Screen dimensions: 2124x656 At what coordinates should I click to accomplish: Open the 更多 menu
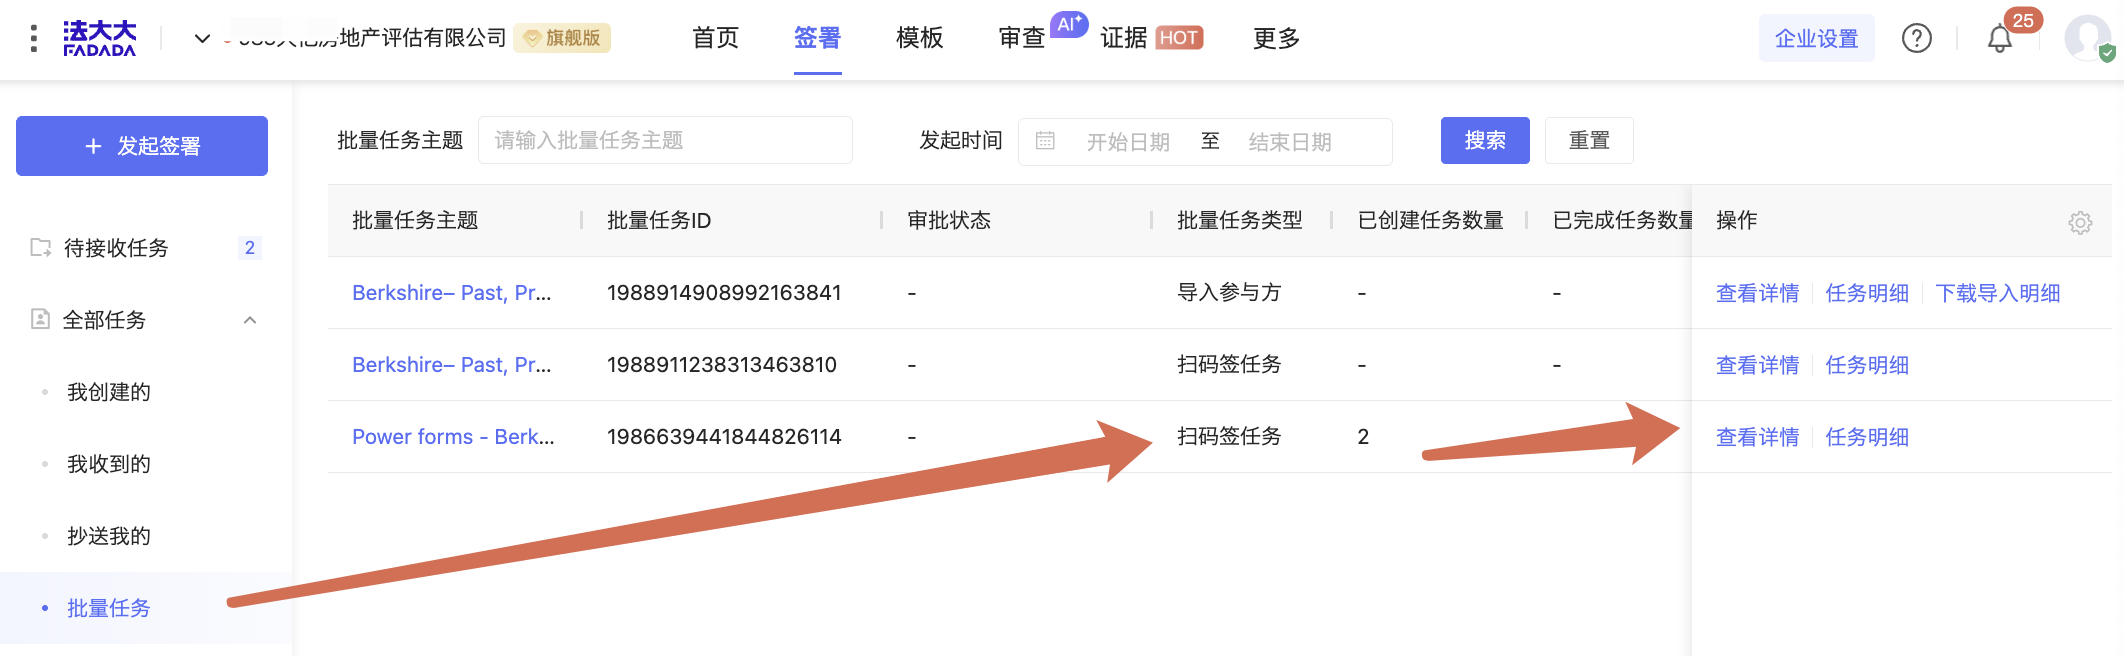(x=1276, y=38)
